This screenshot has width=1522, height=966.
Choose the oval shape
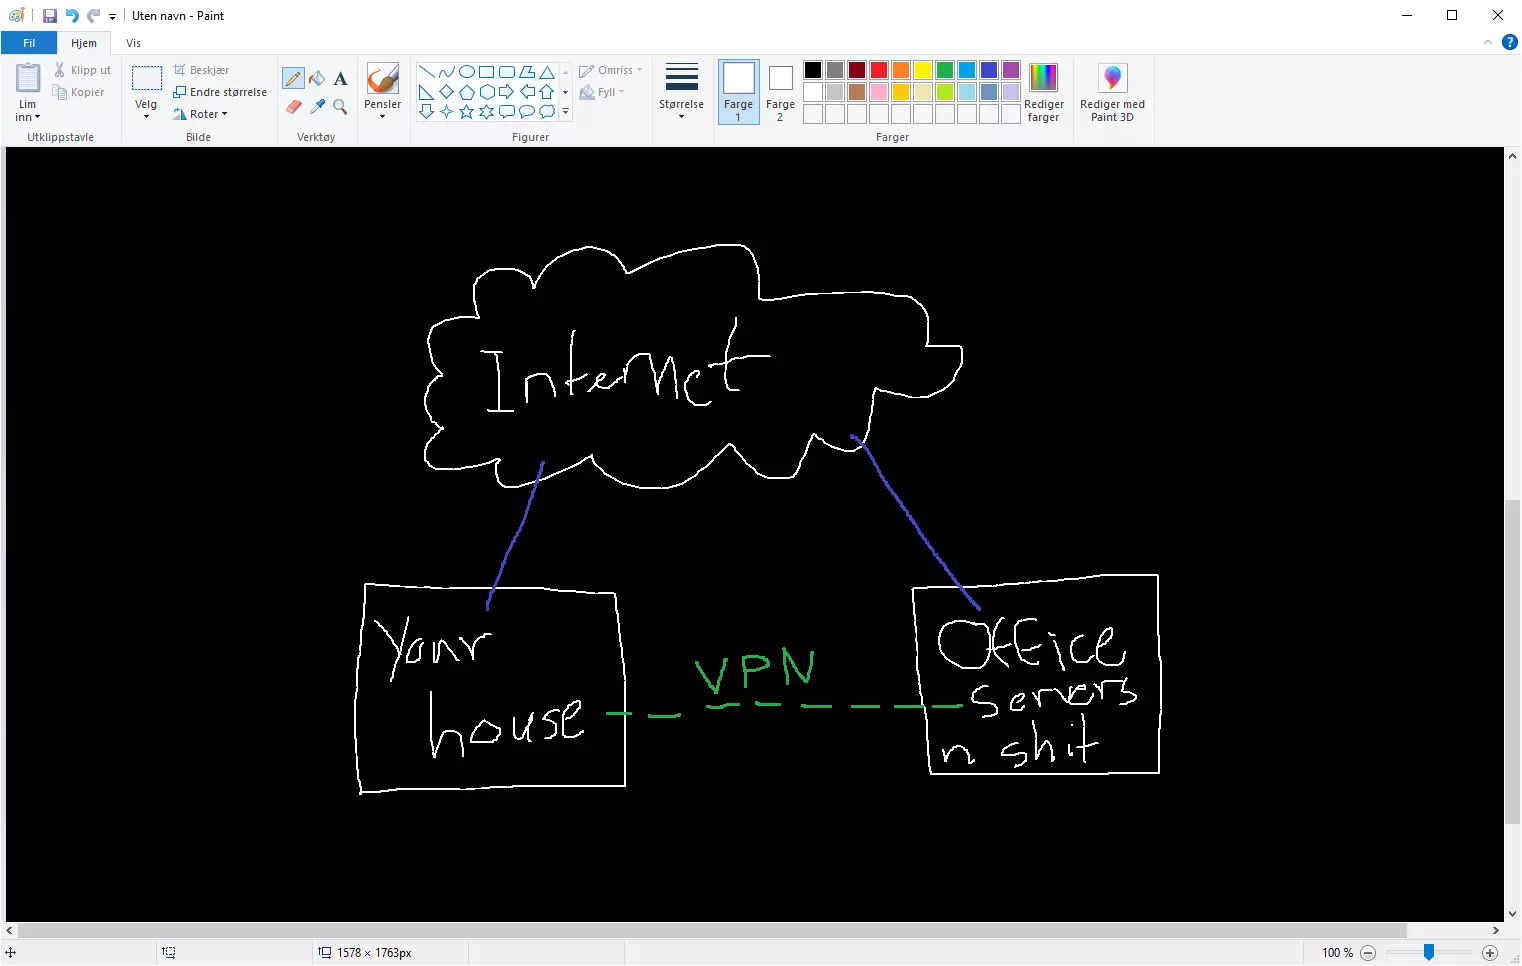467,72
